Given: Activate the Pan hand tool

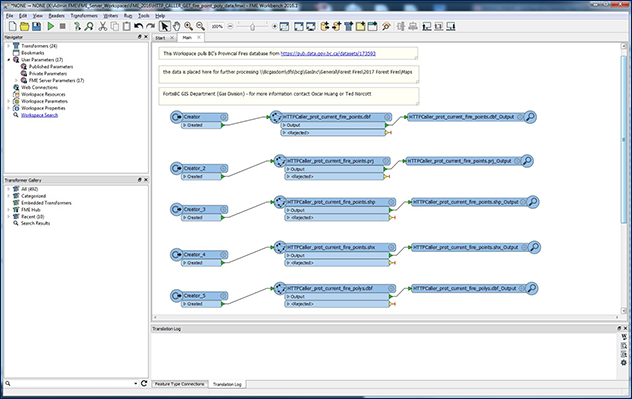Looking at the screenshot, I should click(x=177, y=27).
